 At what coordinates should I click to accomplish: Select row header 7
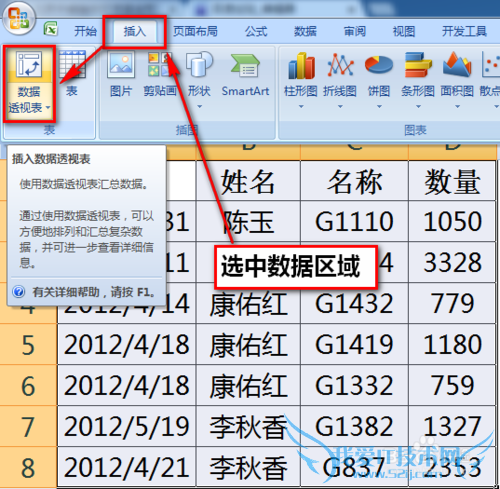[28, 426]
